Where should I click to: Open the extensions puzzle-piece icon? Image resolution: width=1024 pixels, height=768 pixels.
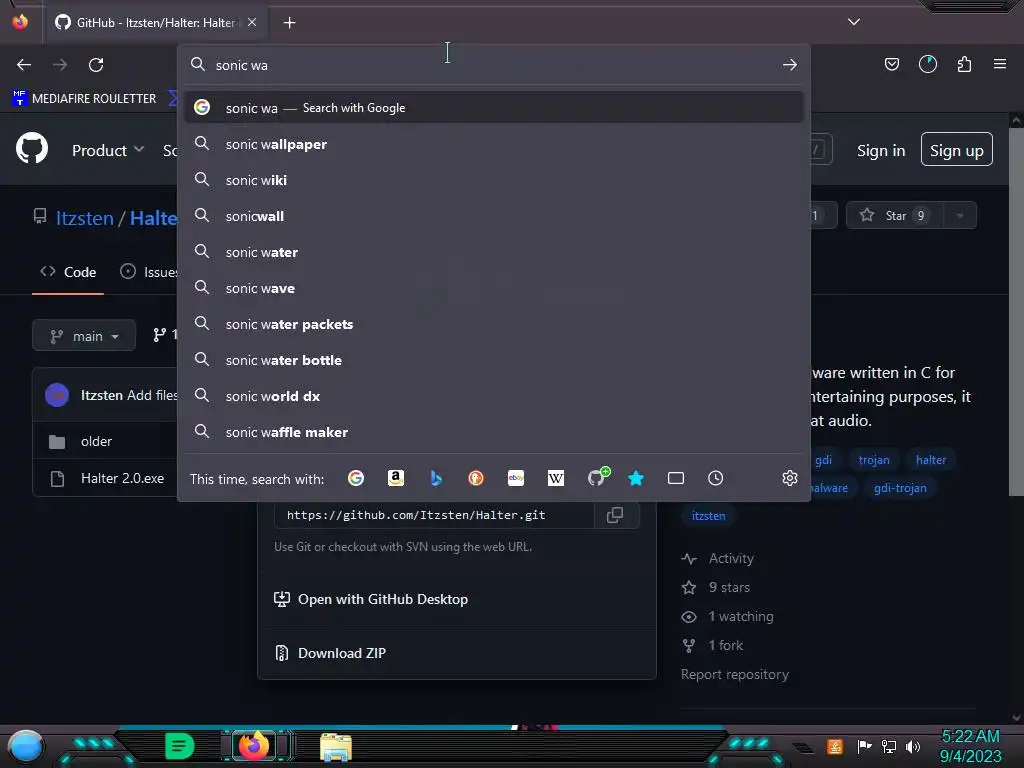point(964,64)
